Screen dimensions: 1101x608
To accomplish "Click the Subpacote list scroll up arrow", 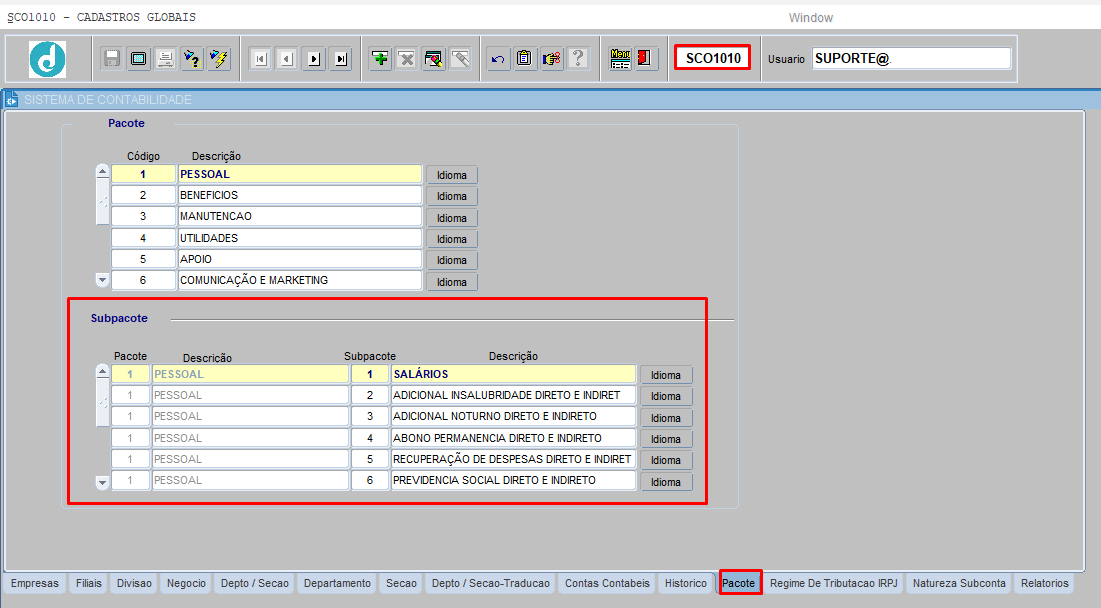I will (103, 372).
